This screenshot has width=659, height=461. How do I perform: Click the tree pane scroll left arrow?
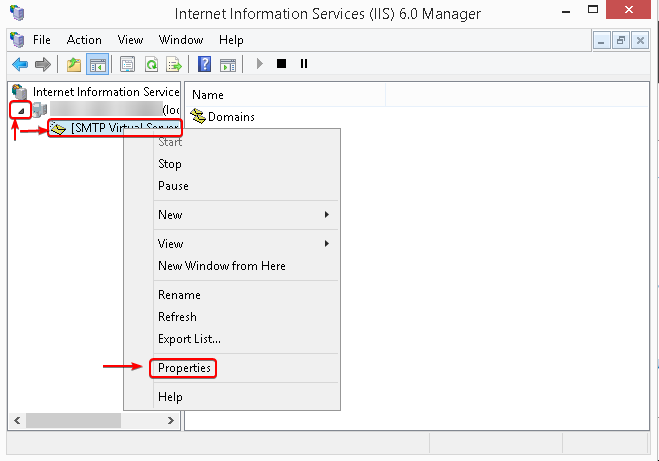[x=17, y=420]
